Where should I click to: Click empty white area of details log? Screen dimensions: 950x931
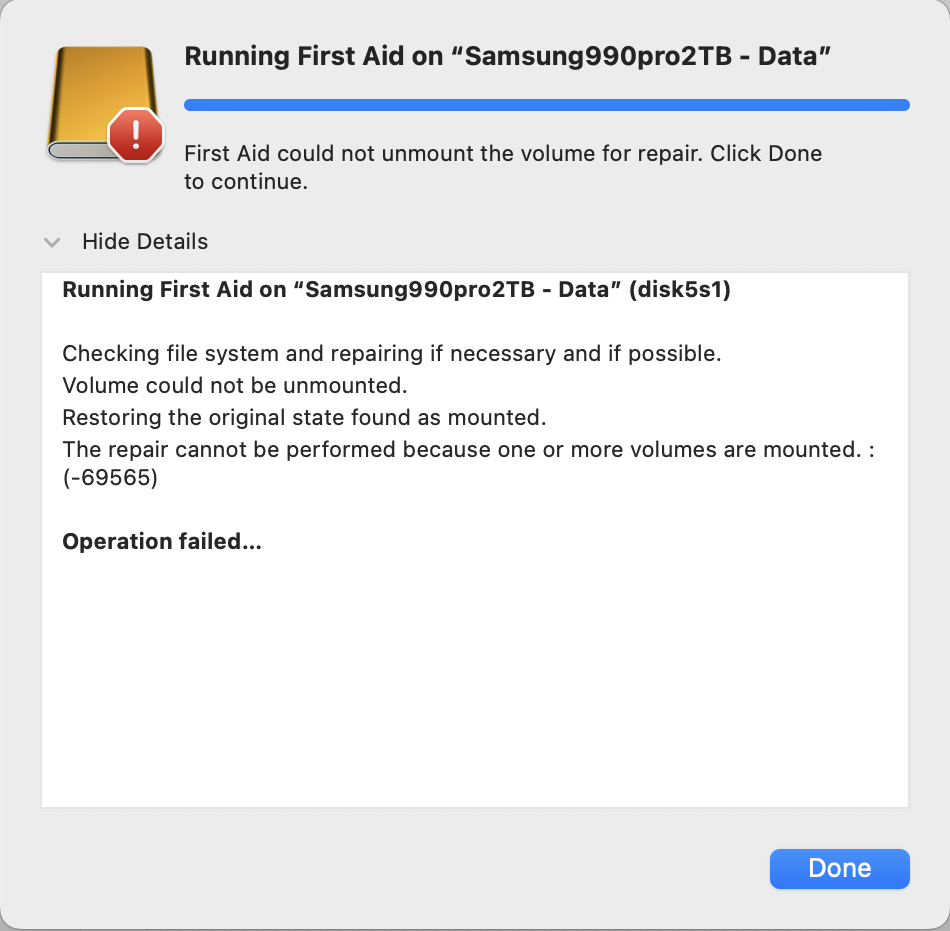point(474,680)
